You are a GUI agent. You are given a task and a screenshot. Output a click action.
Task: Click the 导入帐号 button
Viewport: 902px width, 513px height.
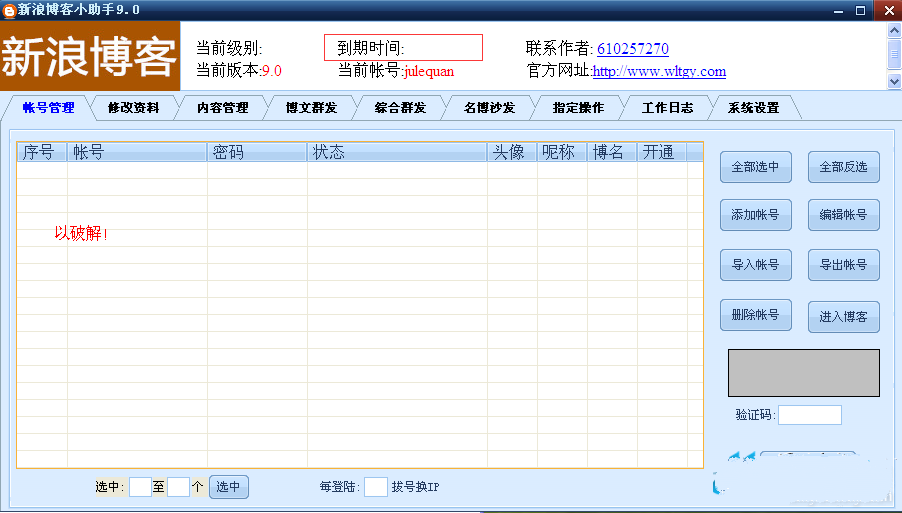755,265
